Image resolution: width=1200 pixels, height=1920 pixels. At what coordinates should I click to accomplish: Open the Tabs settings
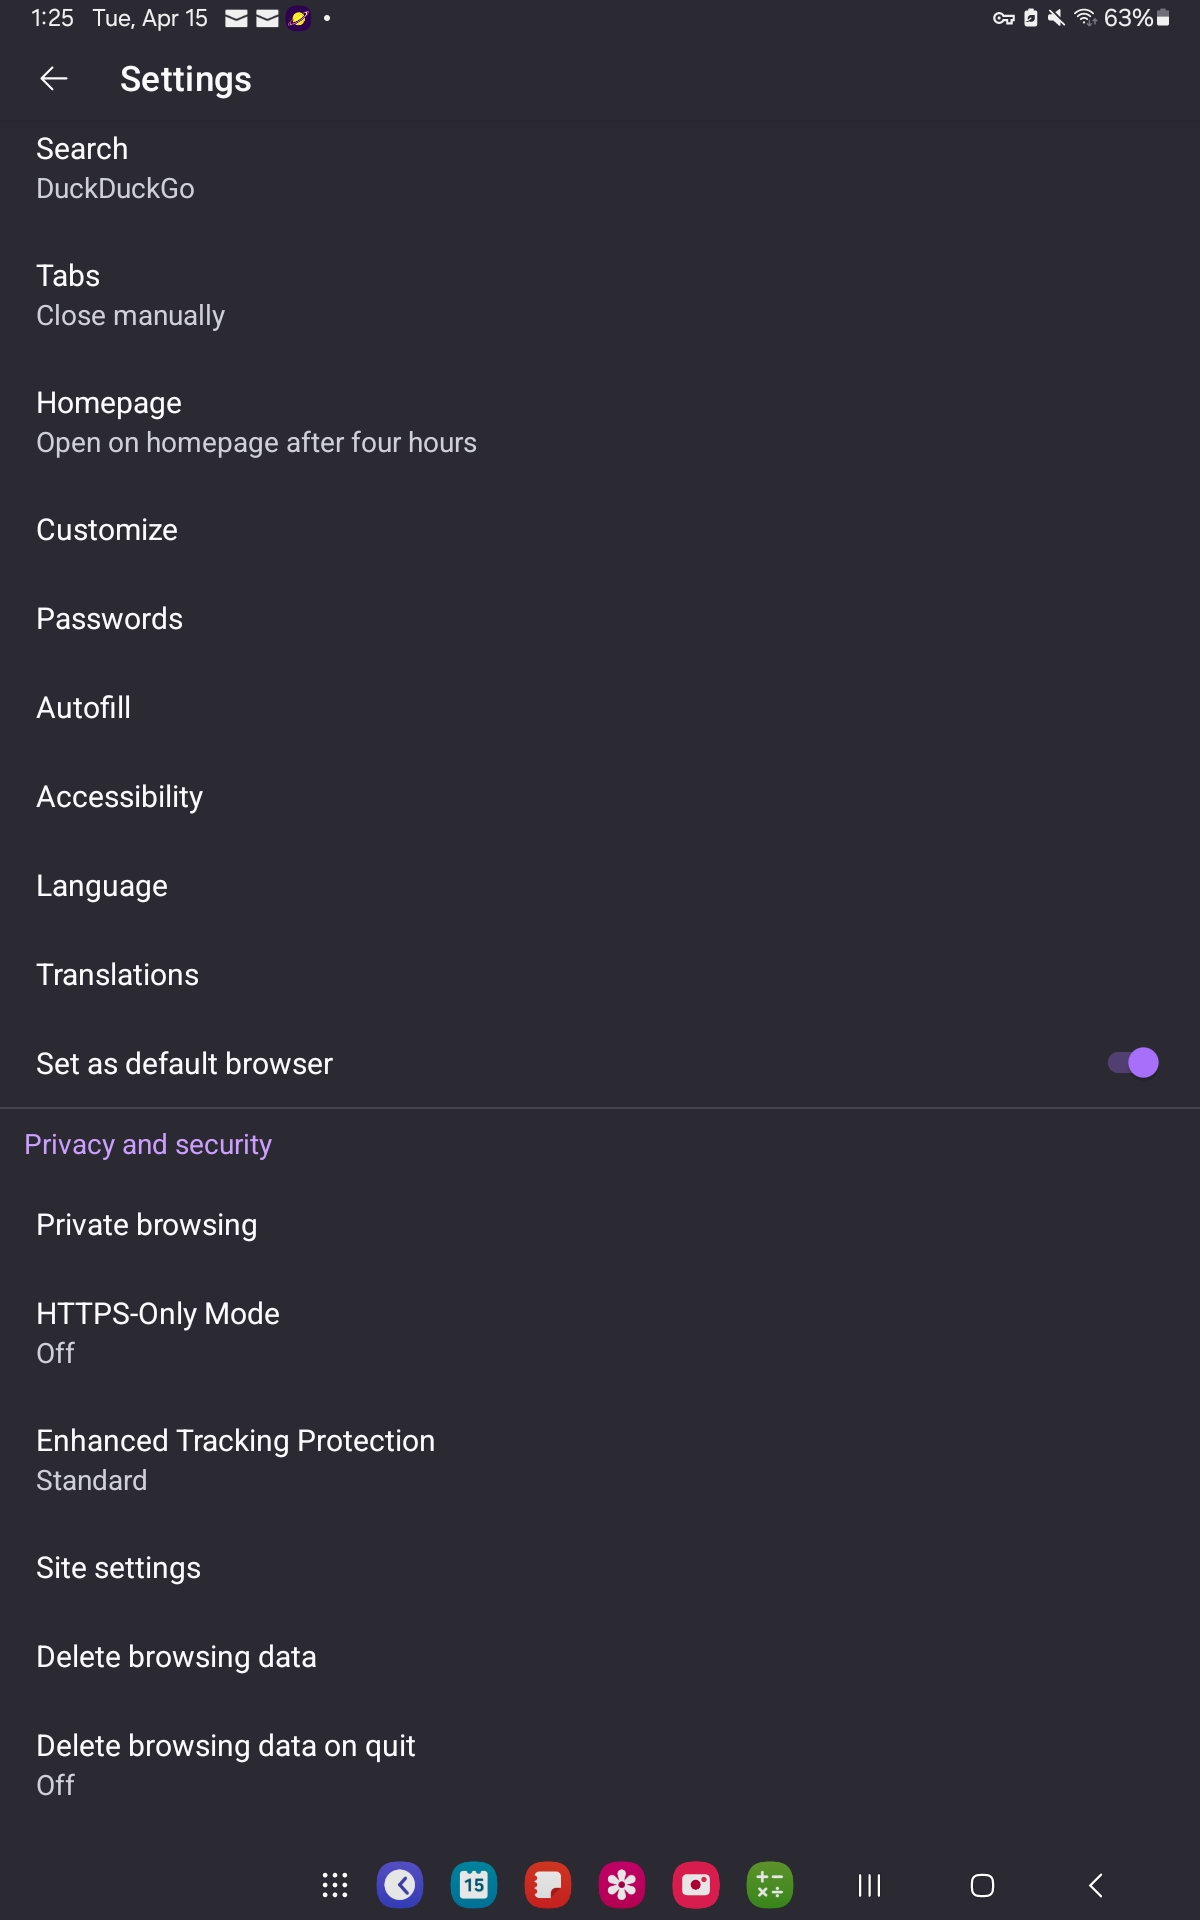pyautogui.click(x=130, y=295)
